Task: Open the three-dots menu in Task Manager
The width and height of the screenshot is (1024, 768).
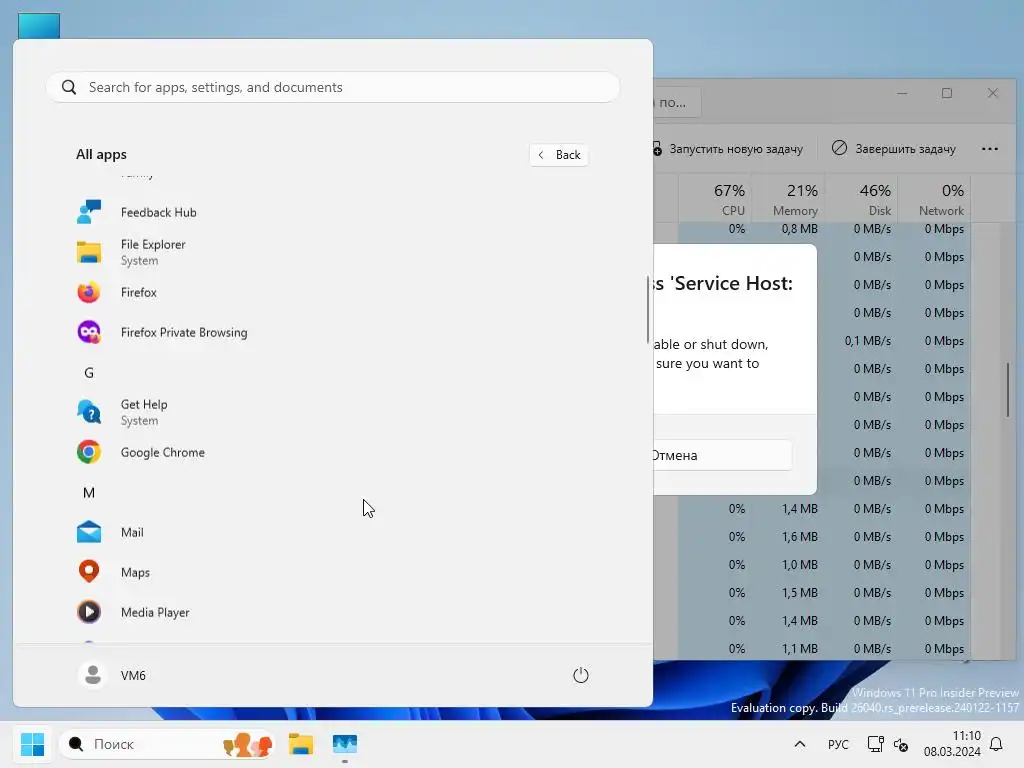Action: (x=990, y=149)
